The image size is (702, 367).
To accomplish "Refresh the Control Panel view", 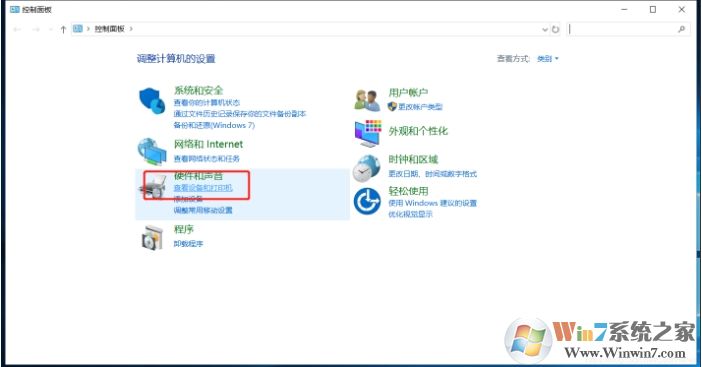I will point(555,30).
